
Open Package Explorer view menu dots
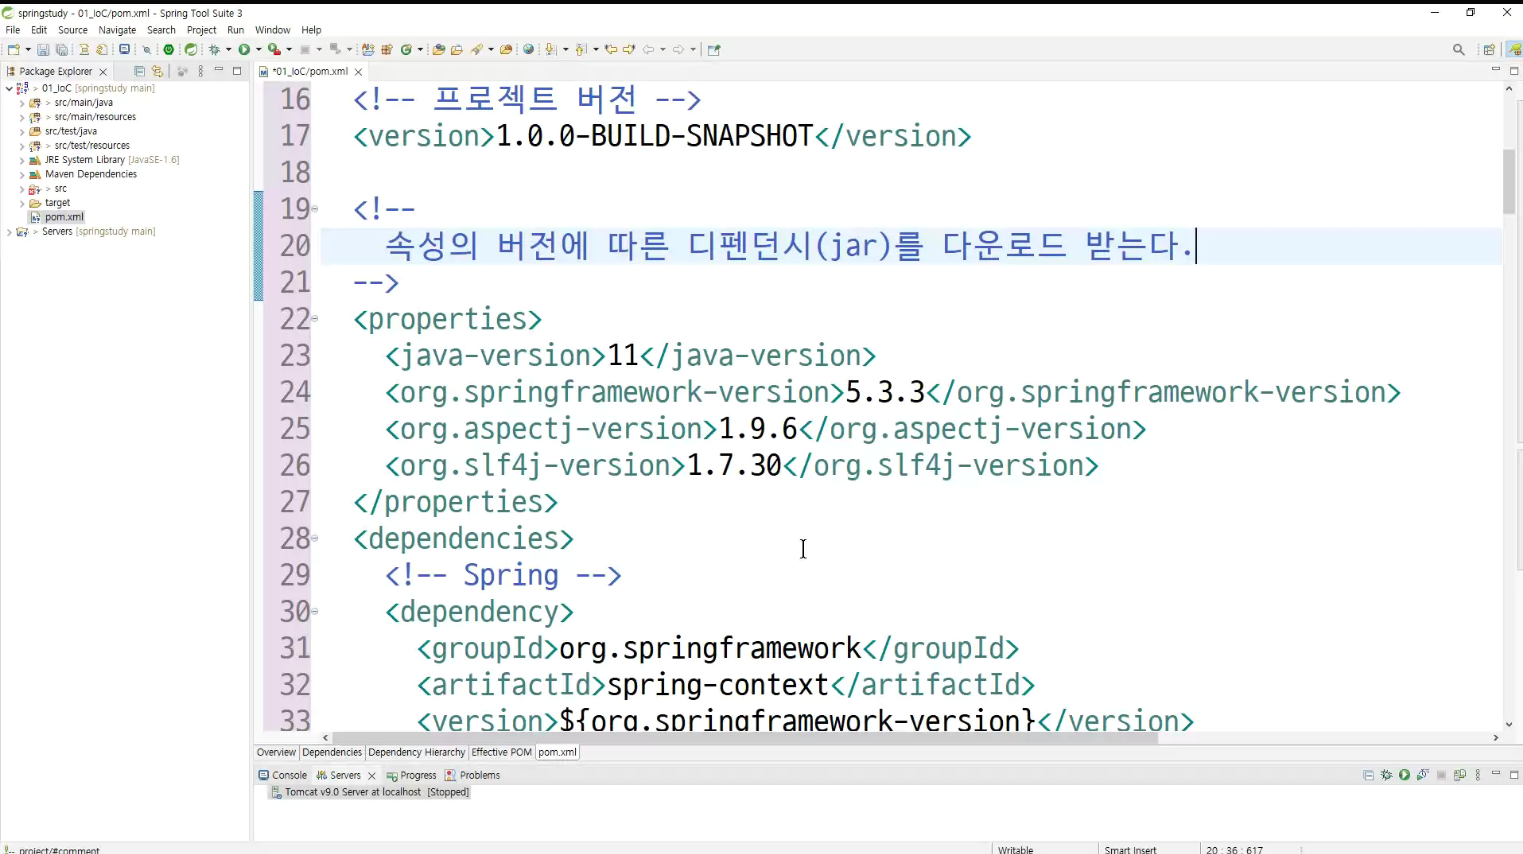[201, 71]
